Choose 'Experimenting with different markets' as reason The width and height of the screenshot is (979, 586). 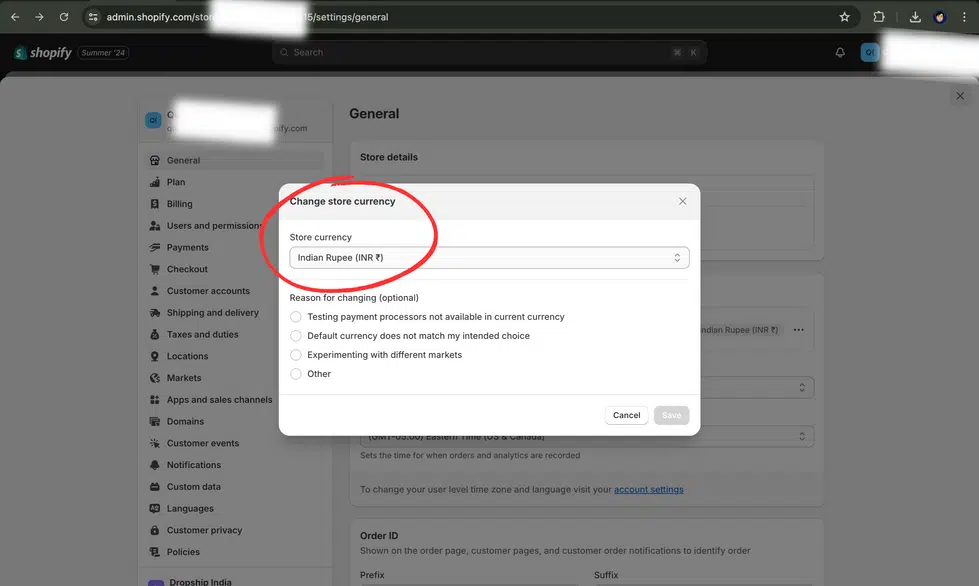pyautogui.click(x=295, y=354)
